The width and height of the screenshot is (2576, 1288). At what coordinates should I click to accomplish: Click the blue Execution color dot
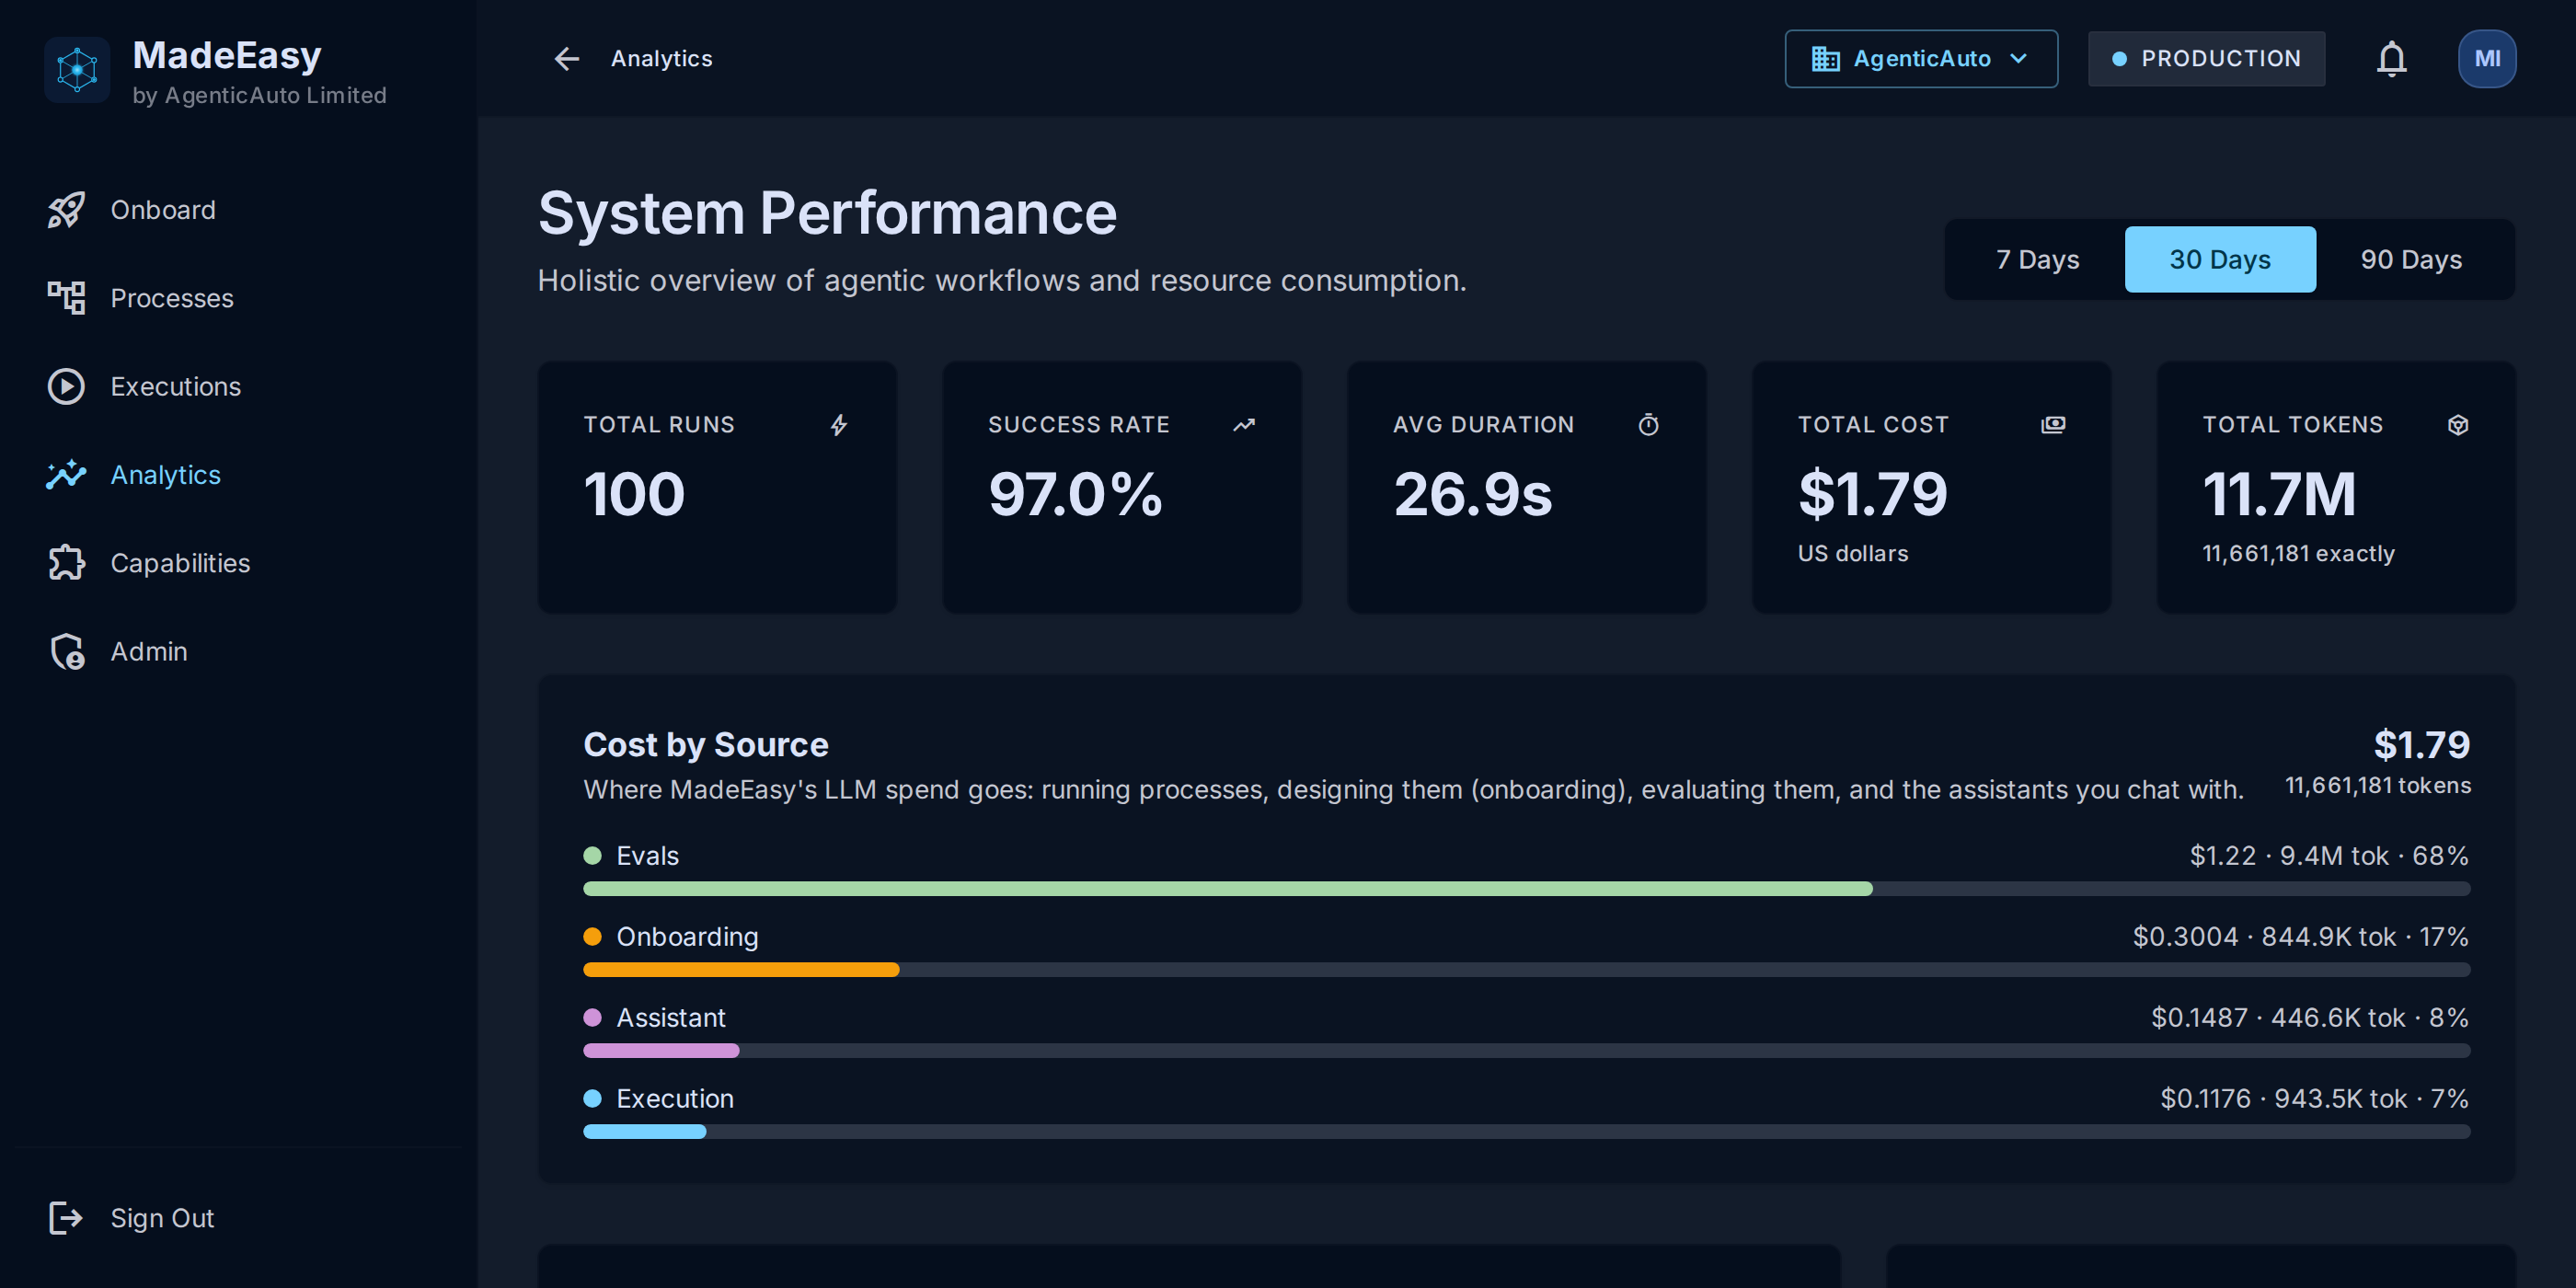592,1099
